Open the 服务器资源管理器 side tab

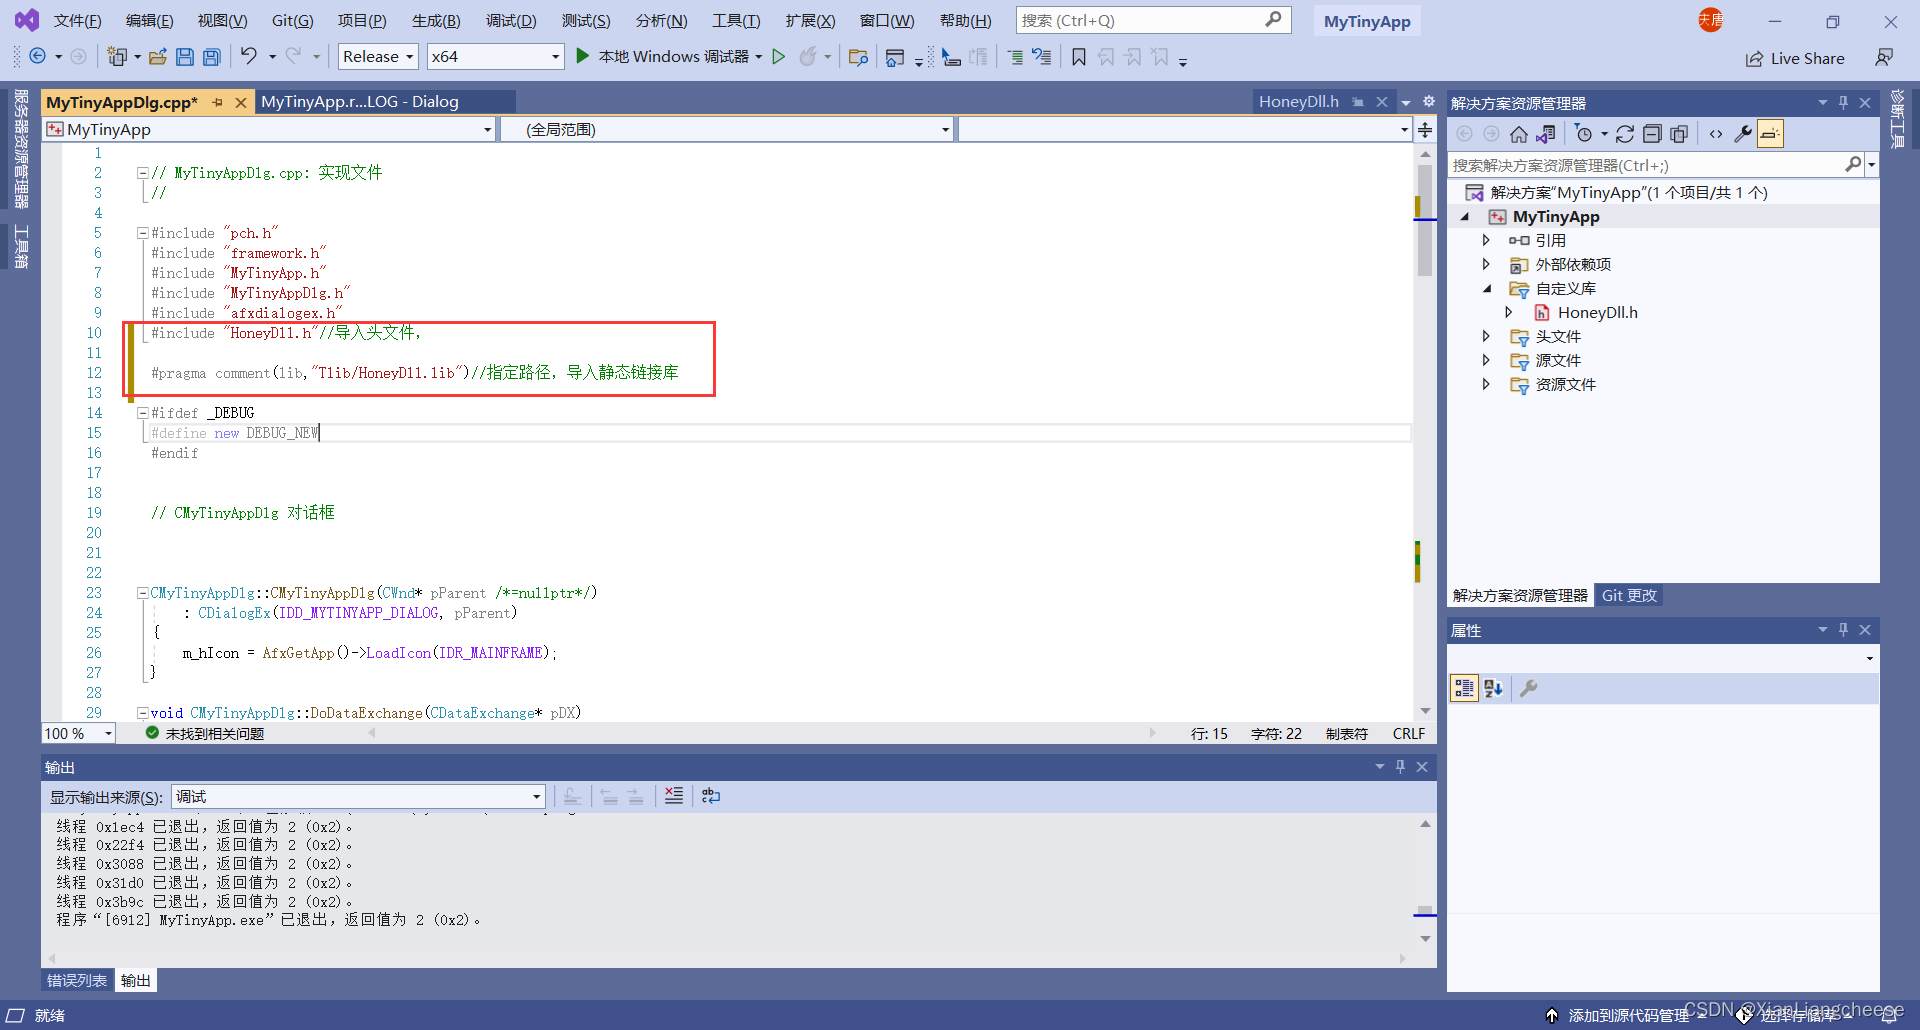20,149
